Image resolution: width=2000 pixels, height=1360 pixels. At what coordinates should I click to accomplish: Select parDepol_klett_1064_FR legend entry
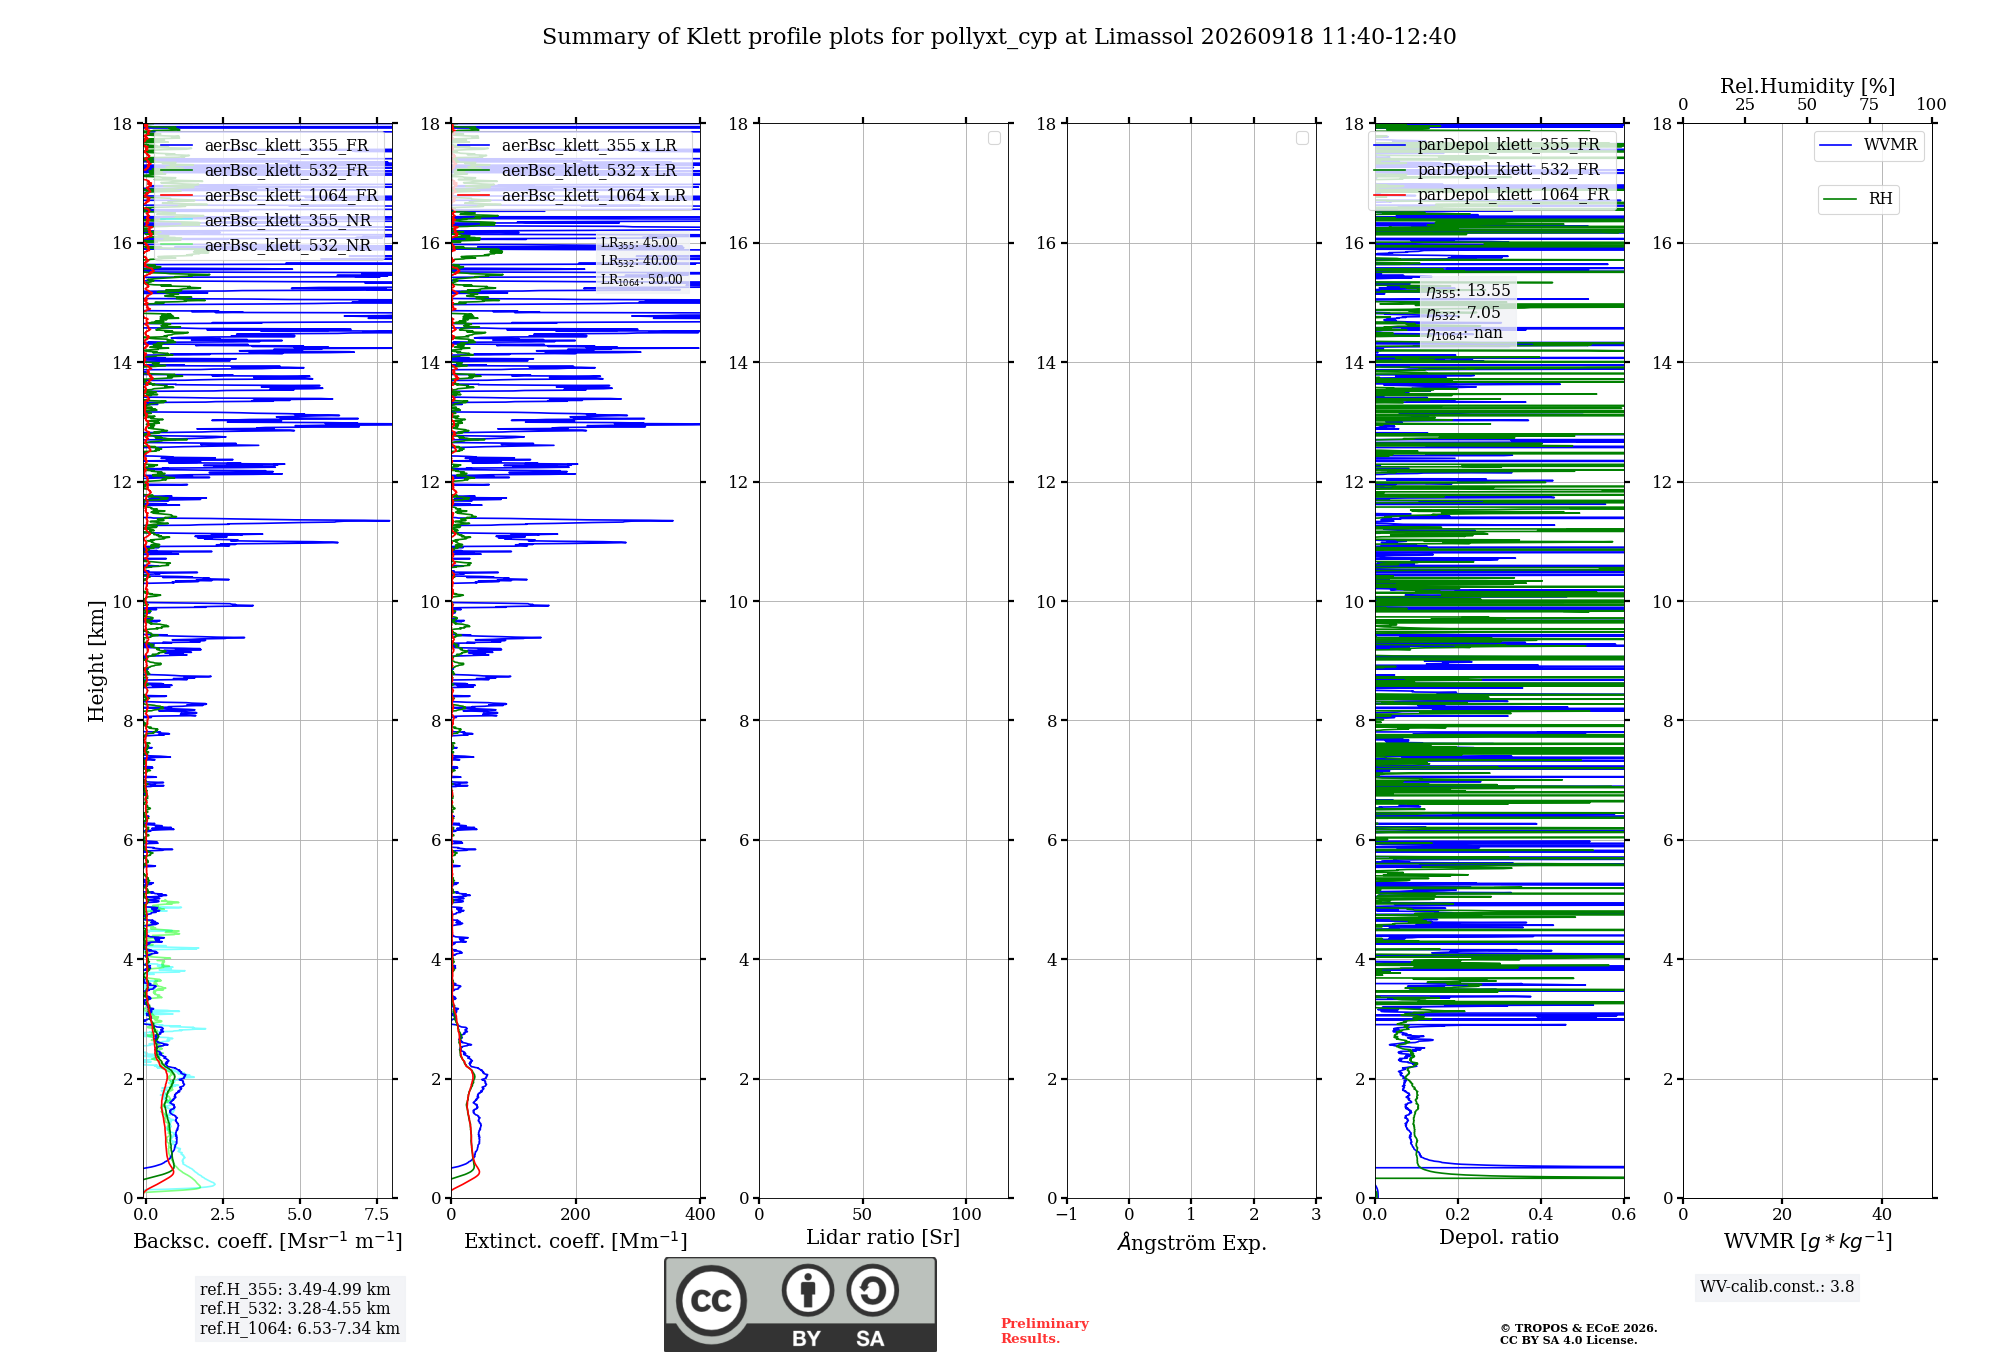[x=1492, y=194]
